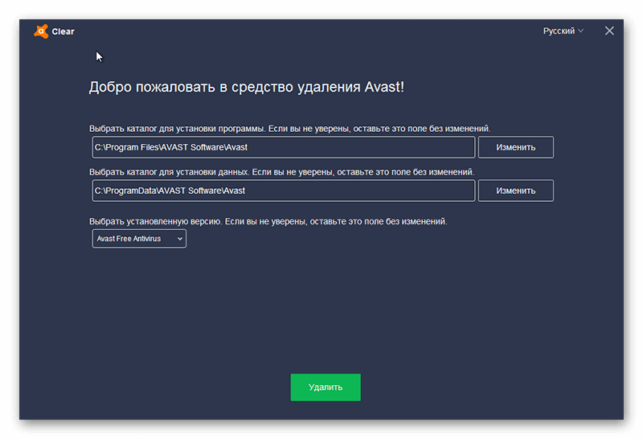Click the ProgramData path input field

(x=283, y=191)
